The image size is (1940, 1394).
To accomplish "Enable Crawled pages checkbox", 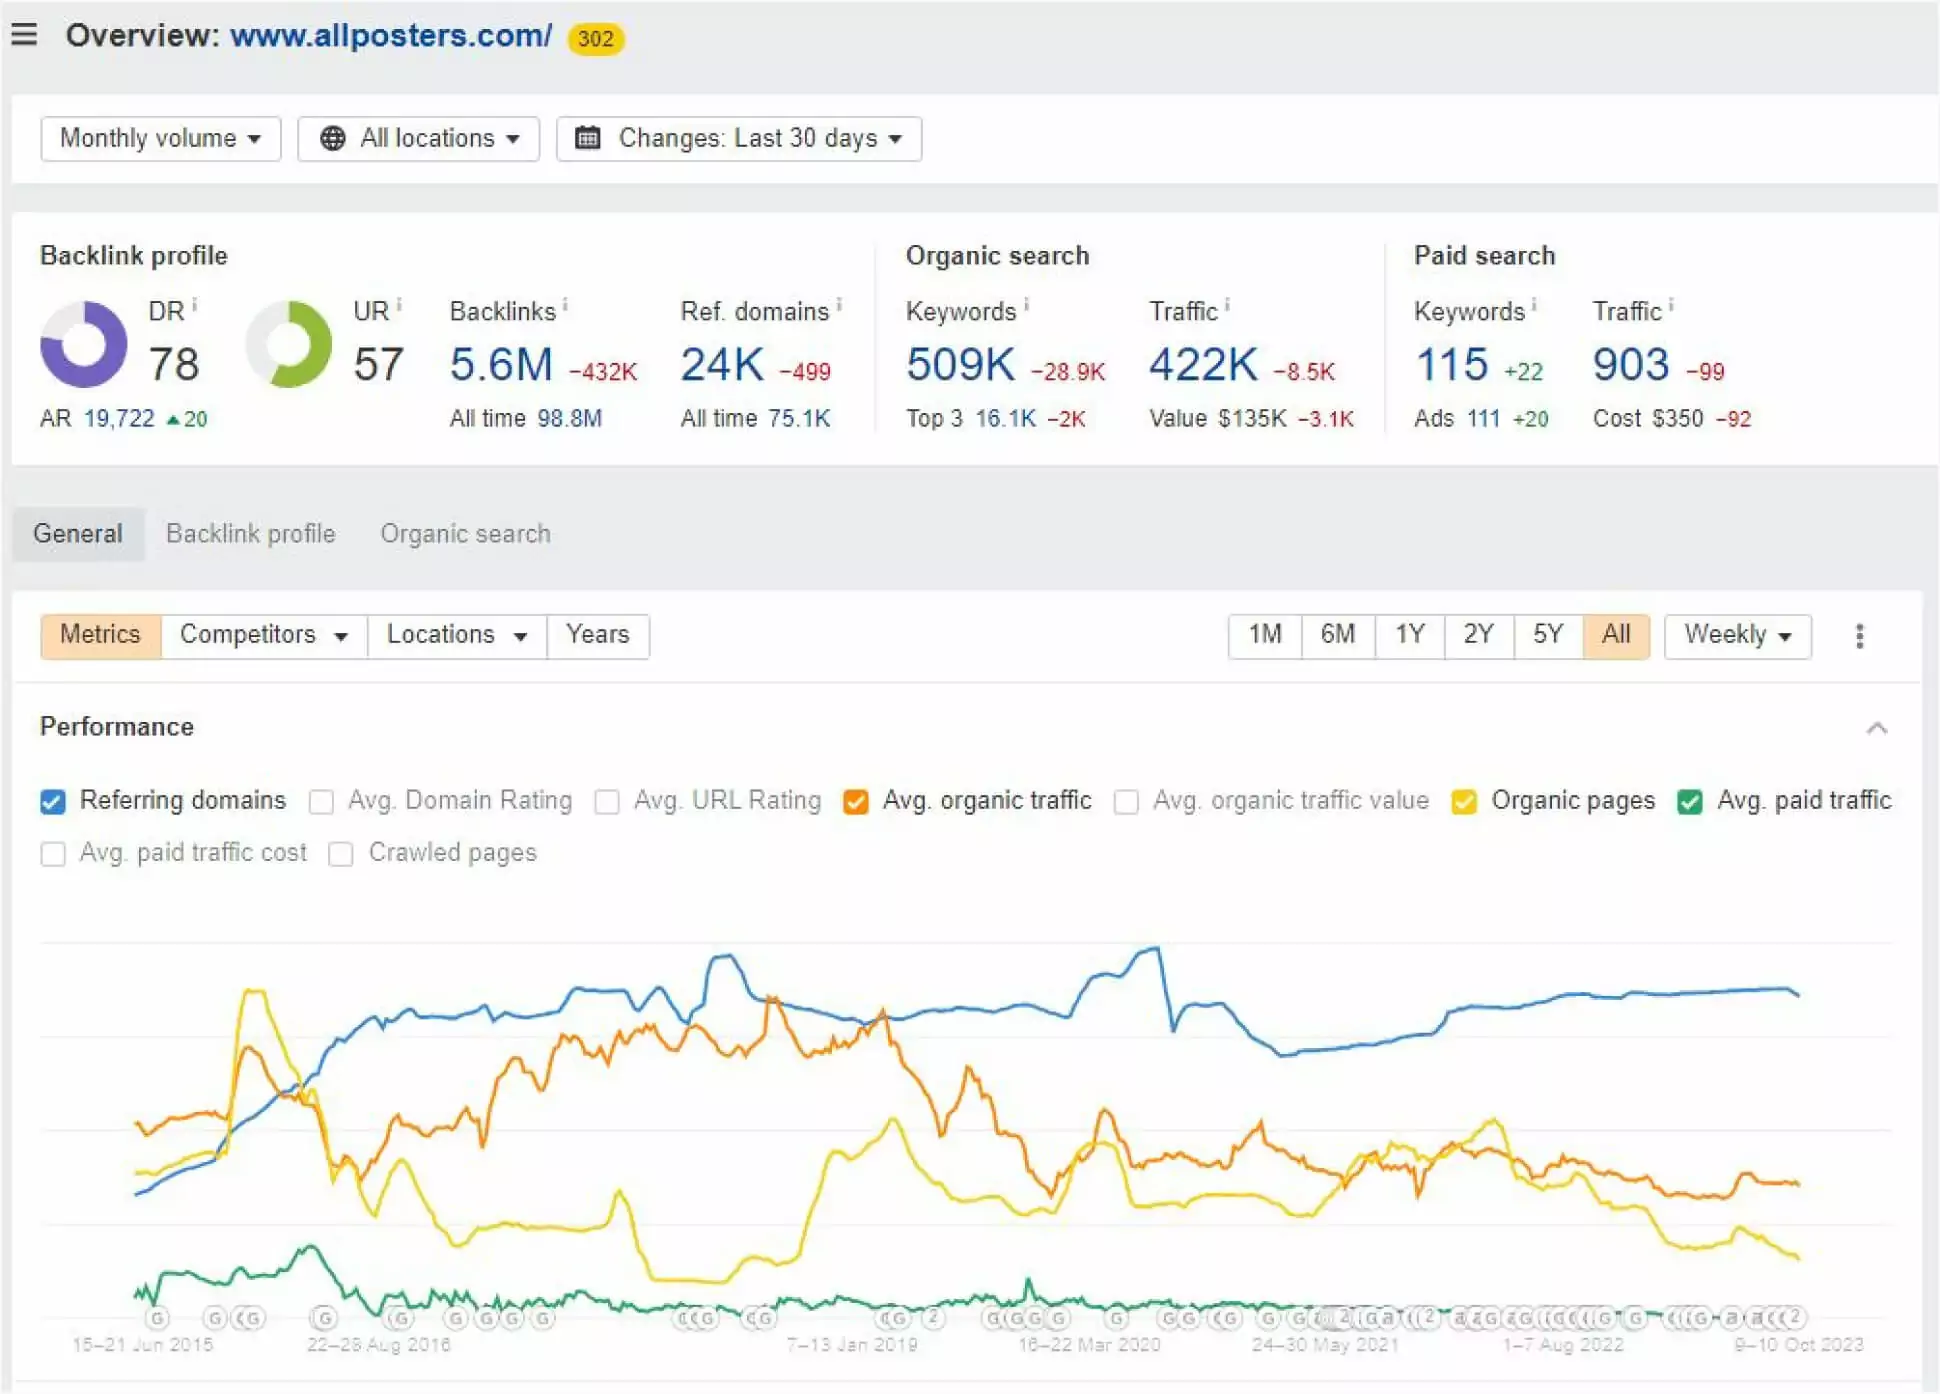I will [x=341, y=853].
